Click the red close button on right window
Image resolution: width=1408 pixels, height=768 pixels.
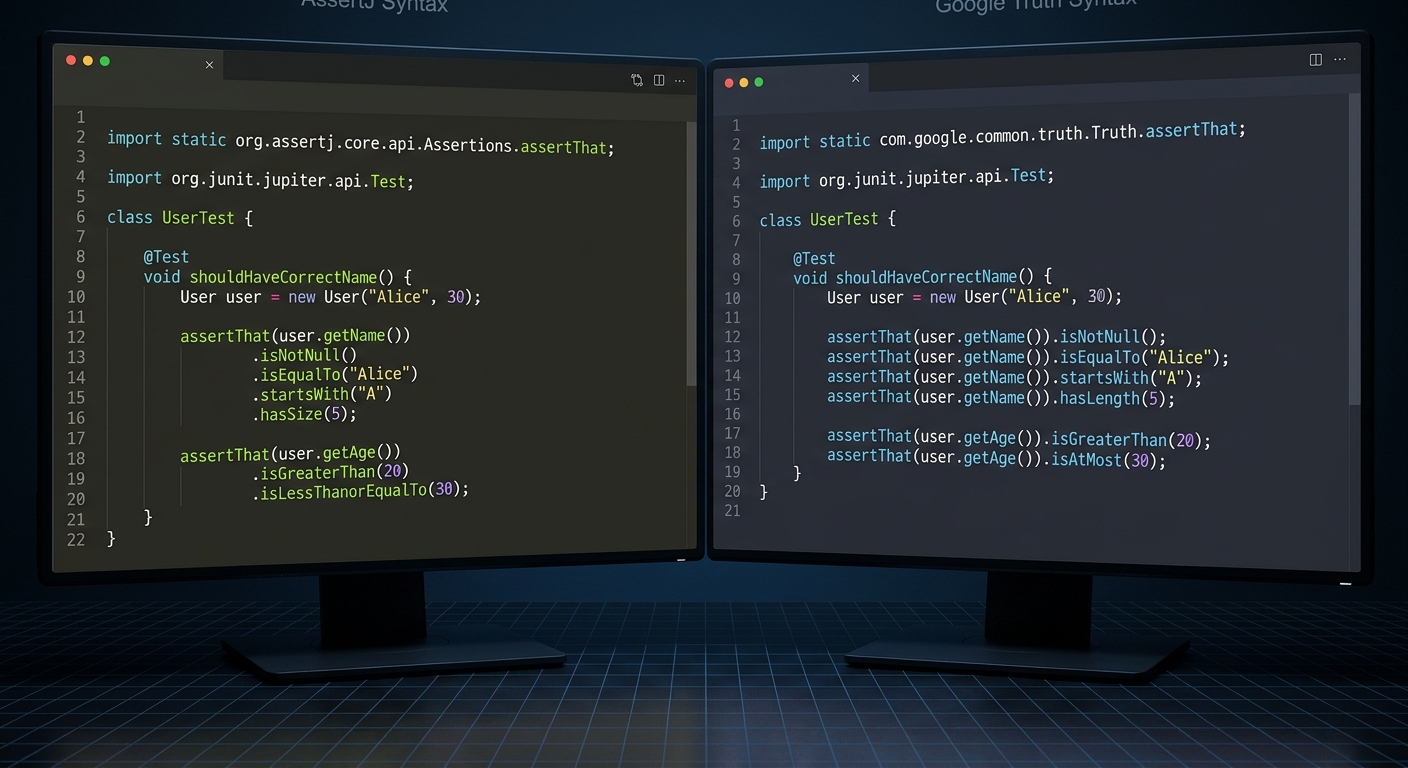tap(728, 82)
